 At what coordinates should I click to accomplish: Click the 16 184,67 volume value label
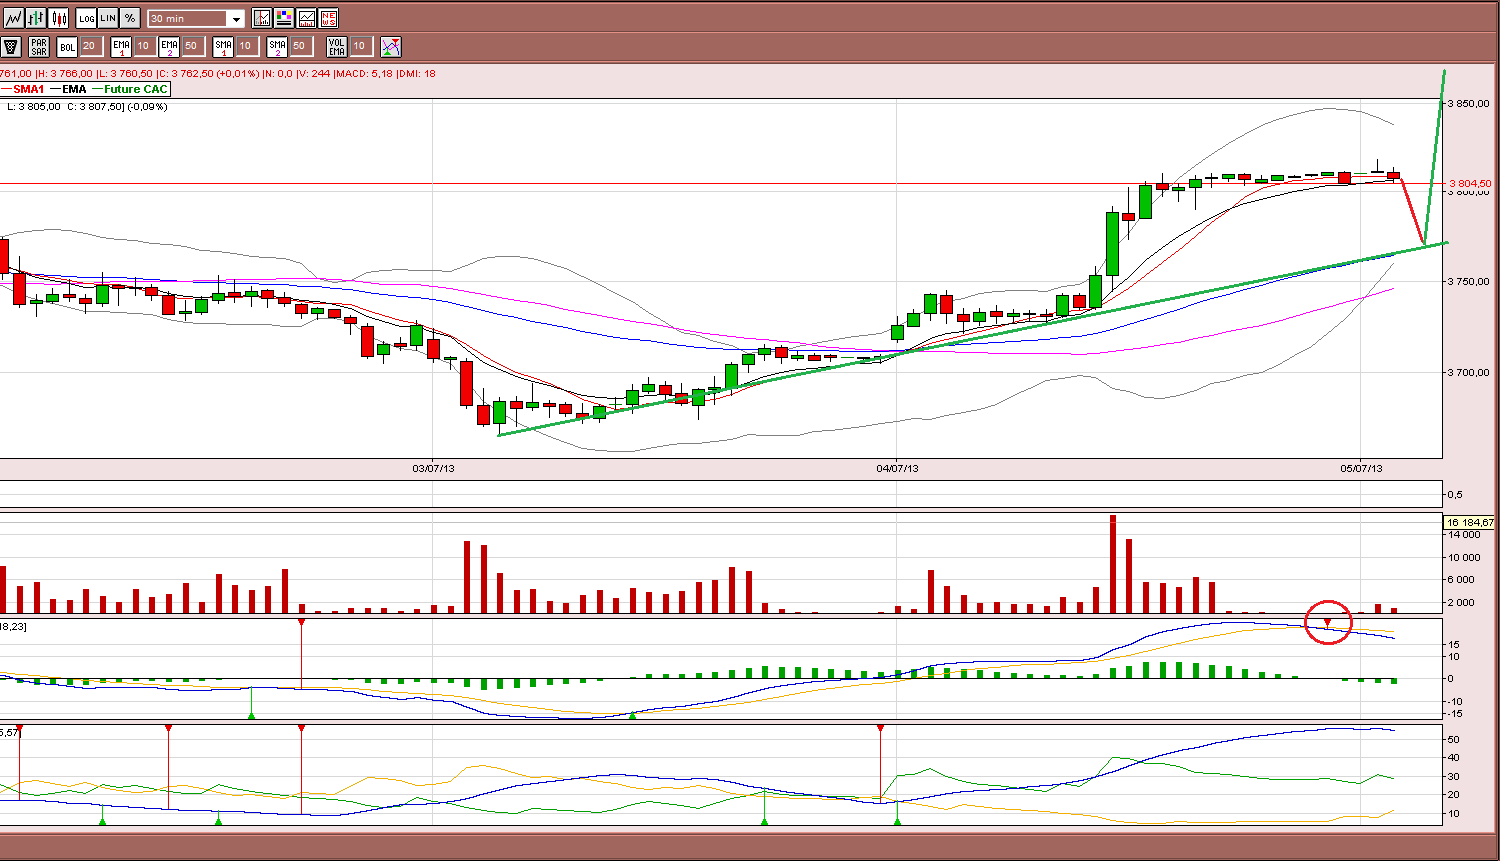[1470, 522]
